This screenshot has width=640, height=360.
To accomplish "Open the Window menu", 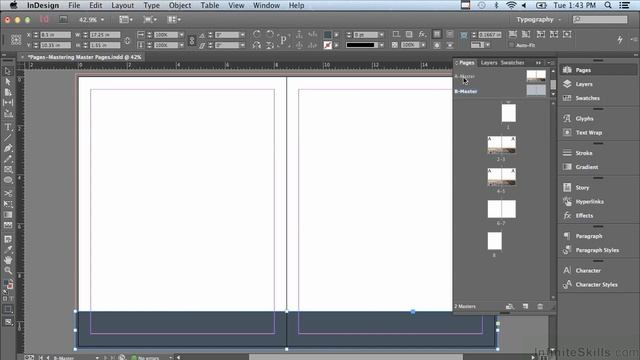I will pyautogui.click(x=266, y=5).
